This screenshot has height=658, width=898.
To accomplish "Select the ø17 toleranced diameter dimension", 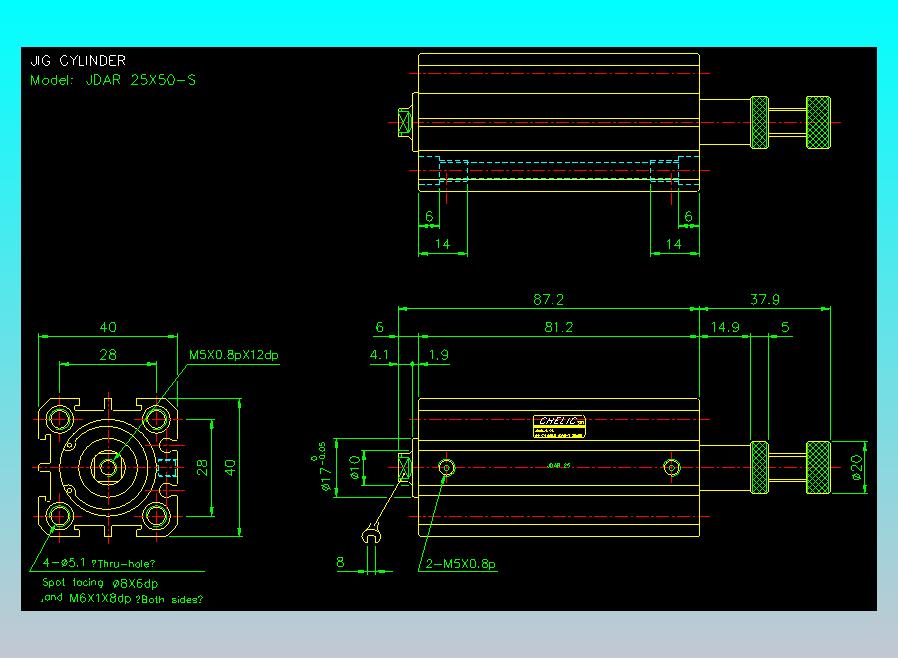I will pyautogui.click(x=322, y=466).
